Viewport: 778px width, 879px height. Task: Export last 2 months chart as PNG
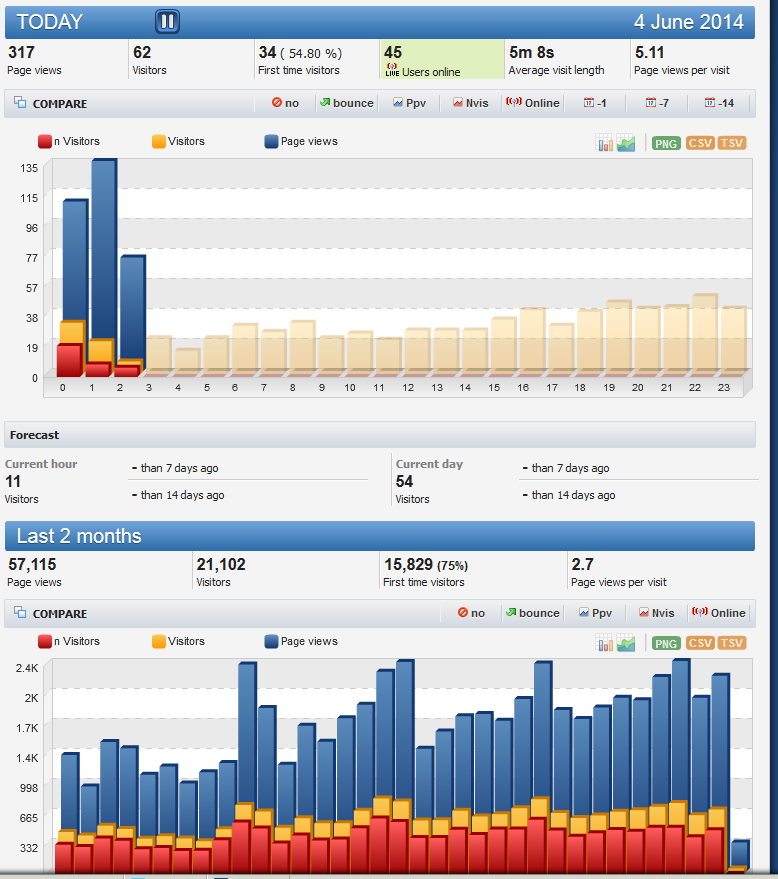coord(666,644)
